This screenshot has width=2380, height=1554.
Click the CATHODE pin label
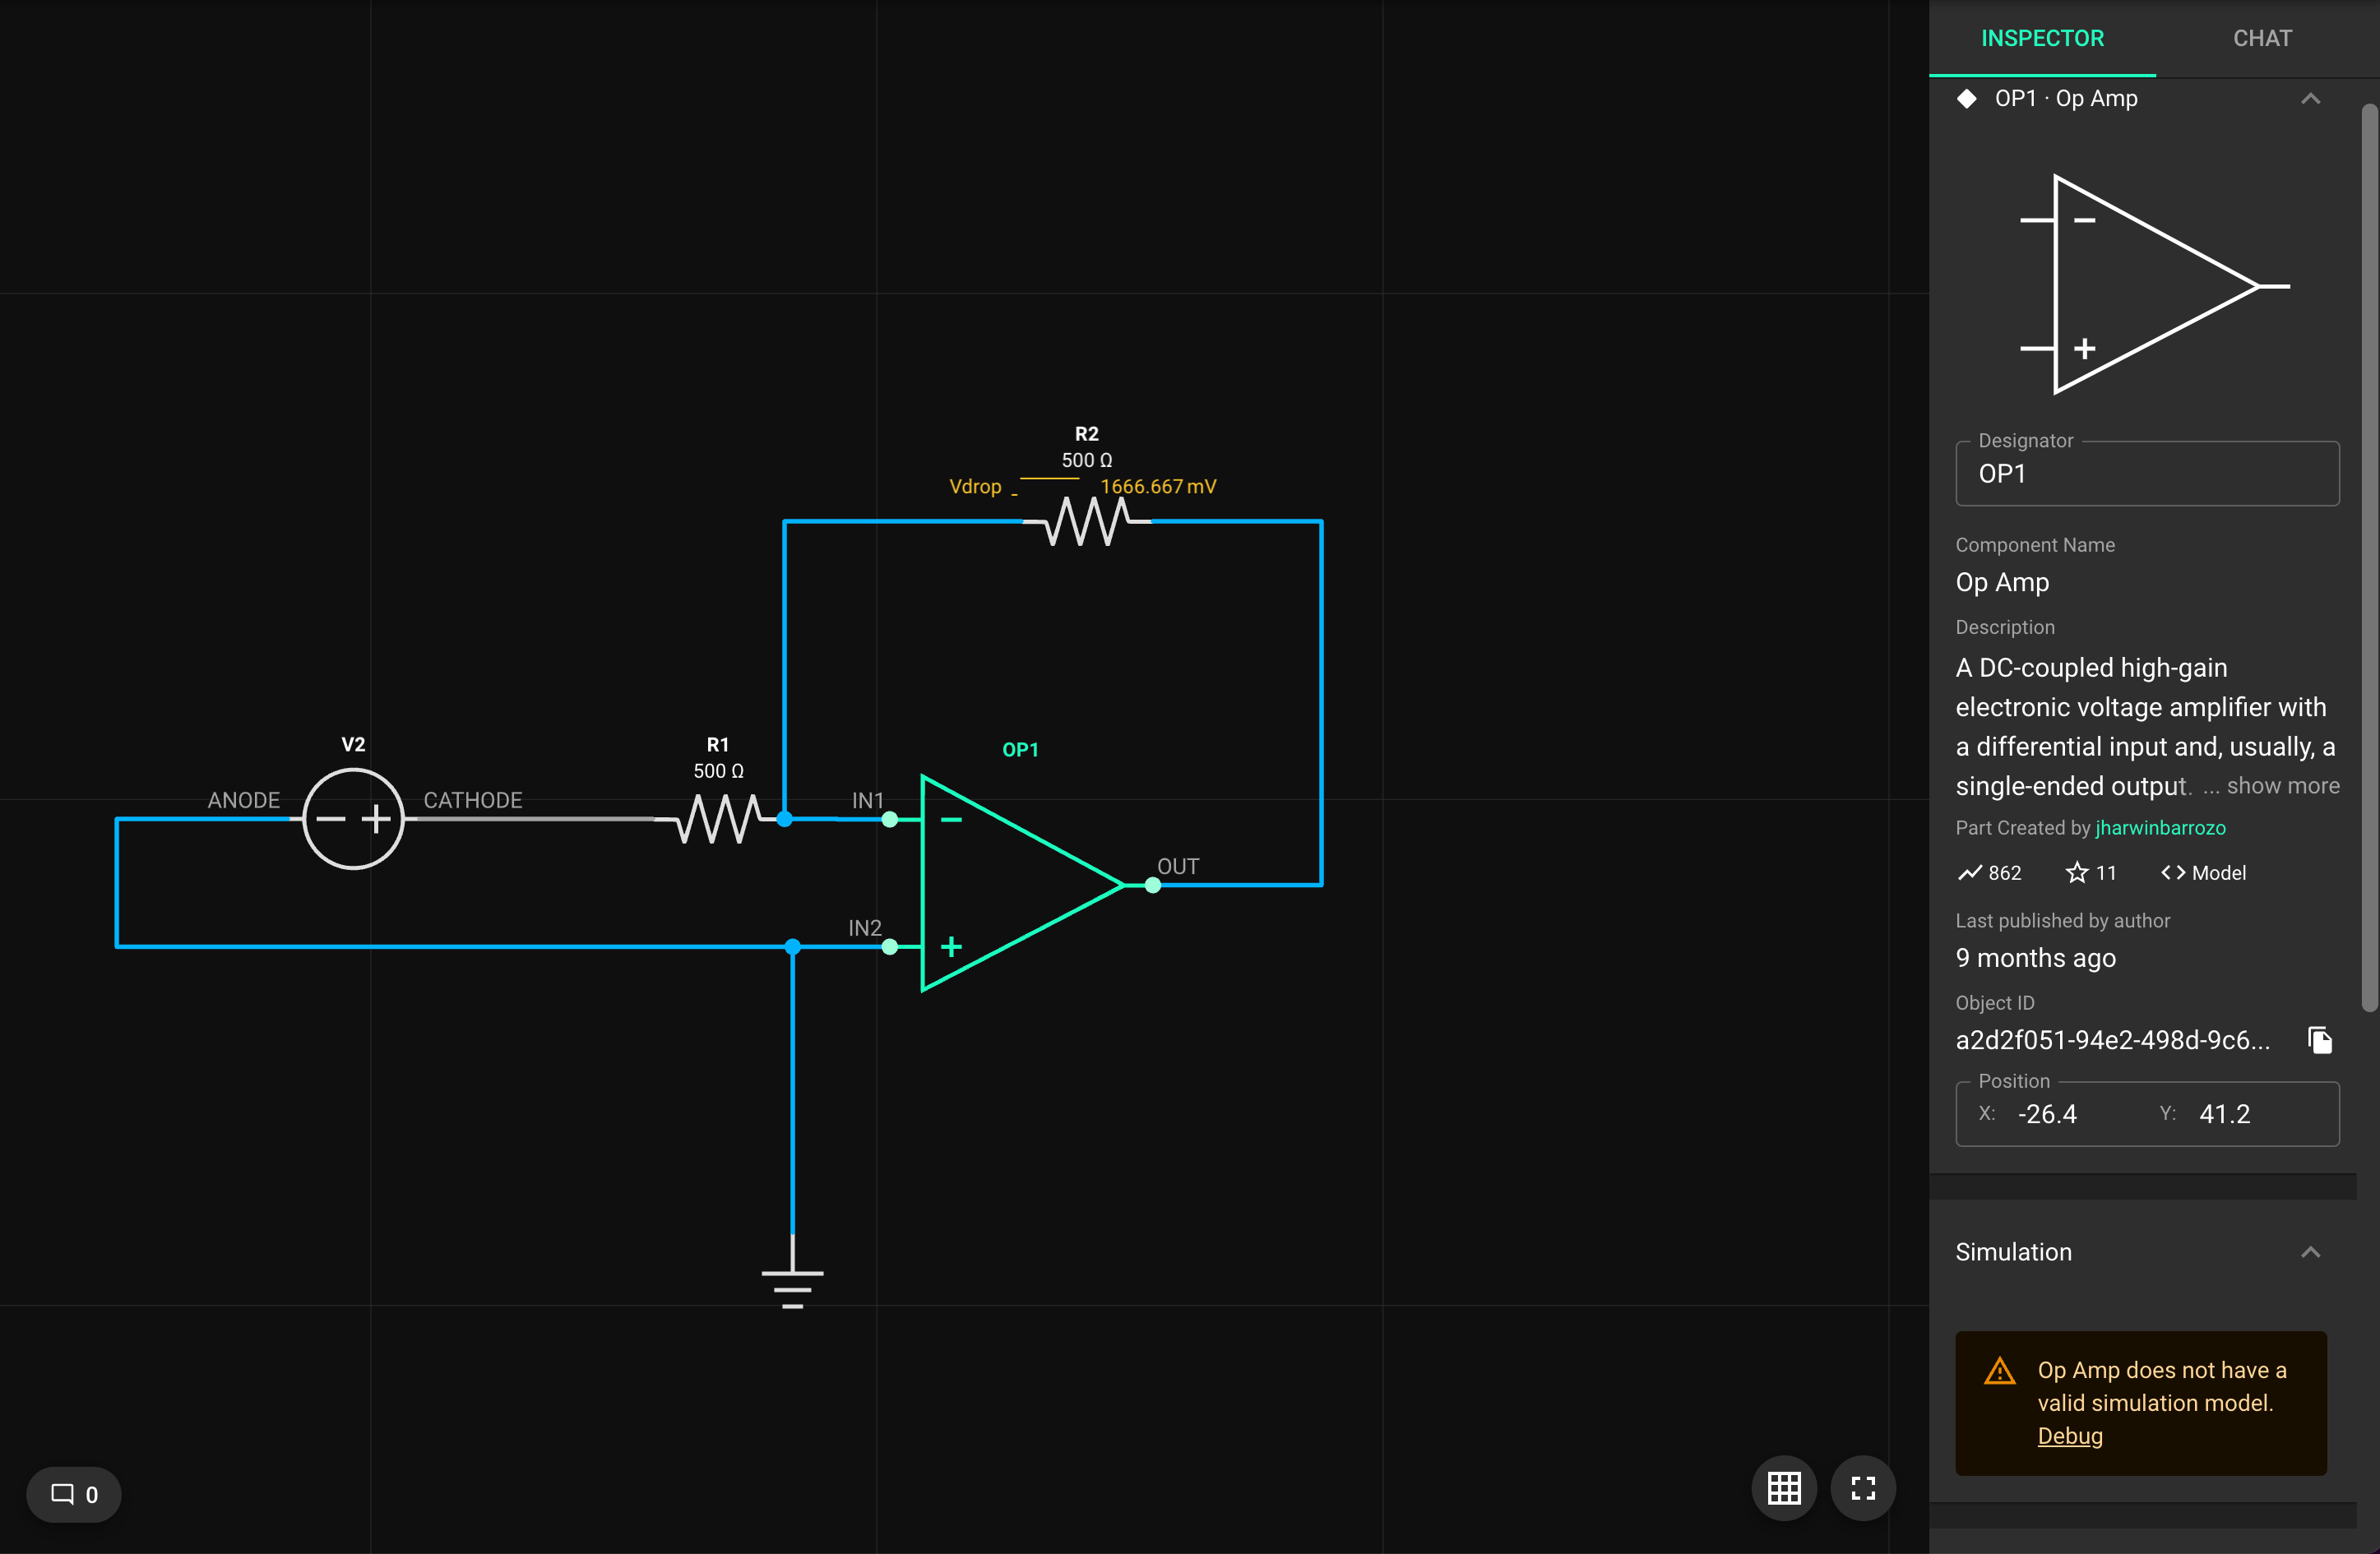coord(473,800)
